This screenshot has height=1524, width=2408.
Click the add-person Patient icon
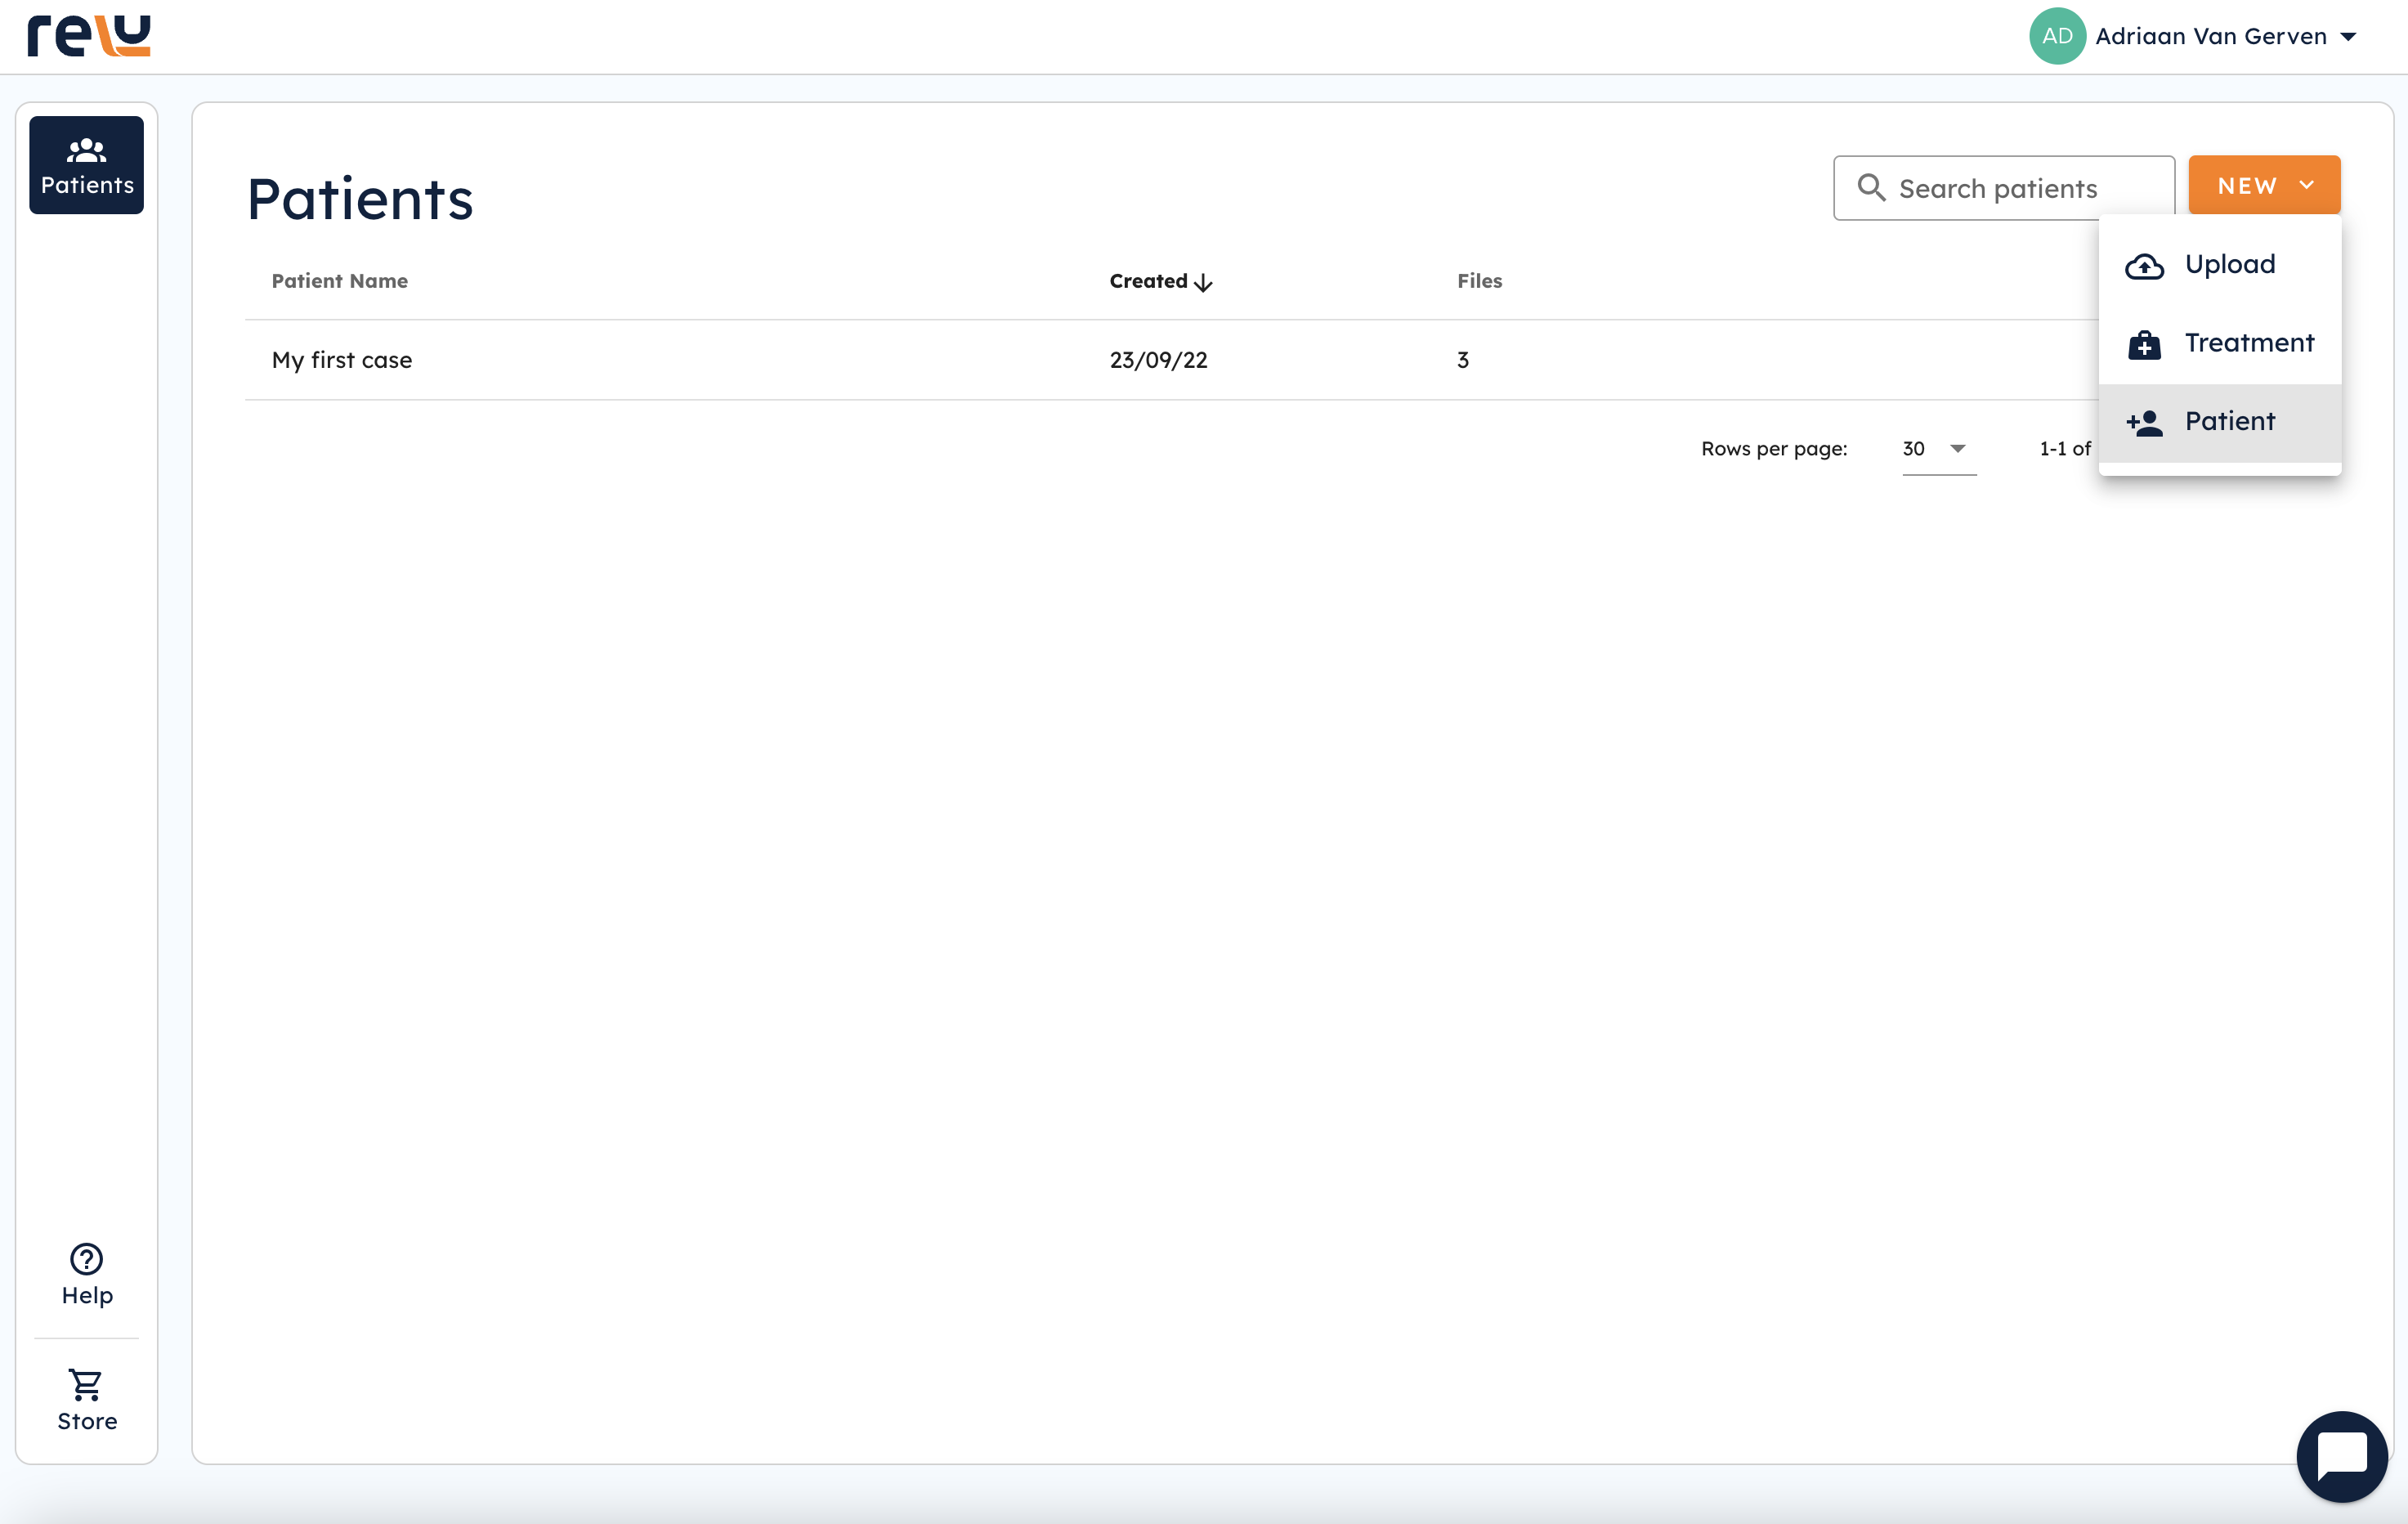[x=2144, y=422]
